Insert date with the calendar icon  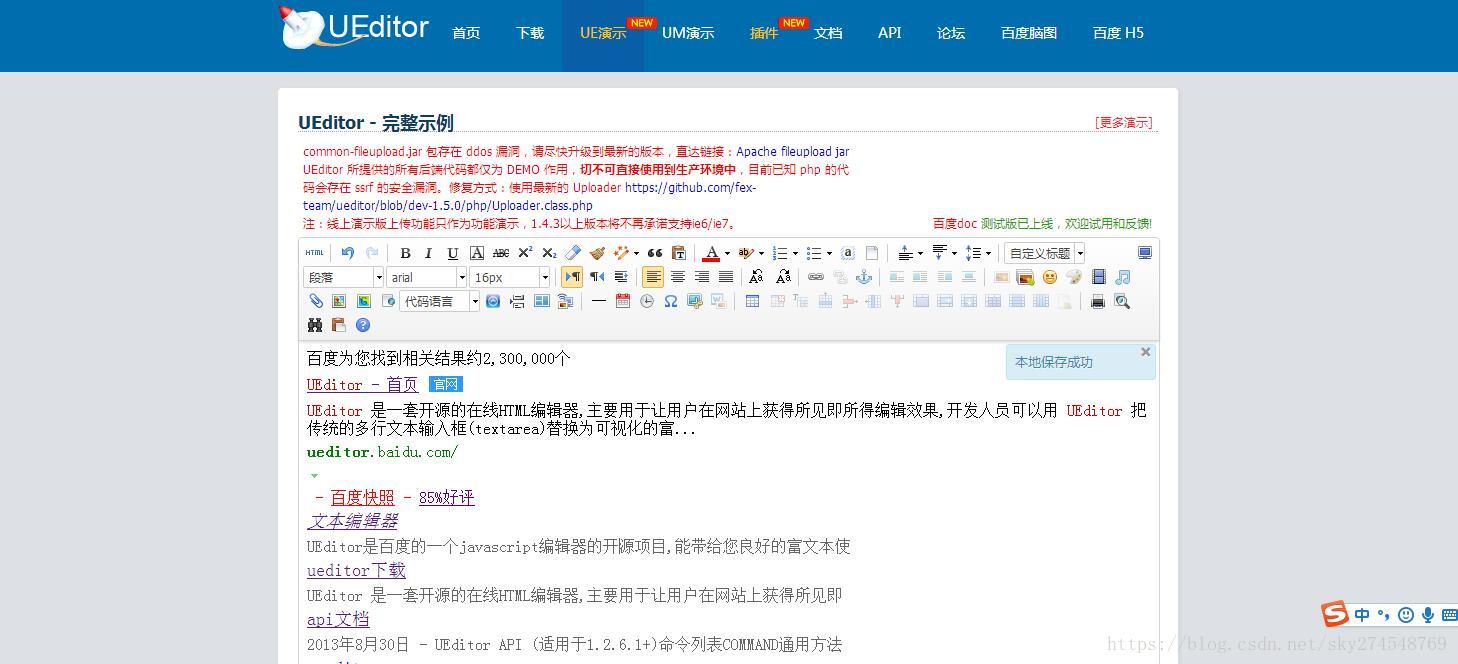click(x=623, y=301)
